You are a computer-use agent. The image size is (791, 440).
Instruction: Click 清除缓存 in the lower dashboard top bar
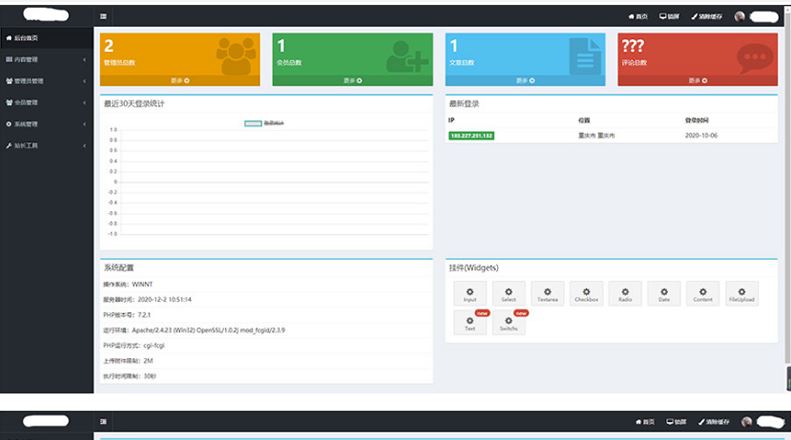pos(714,422)
